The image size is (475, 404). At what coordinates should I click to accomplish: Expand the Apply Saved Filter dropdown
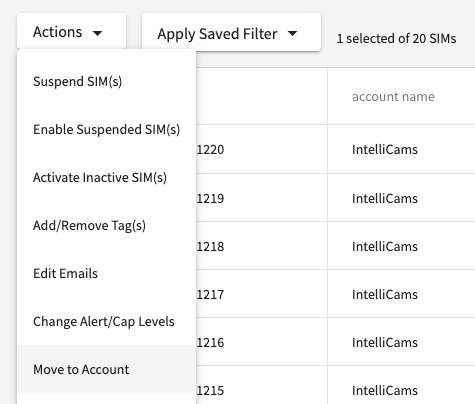pos(231,32)
